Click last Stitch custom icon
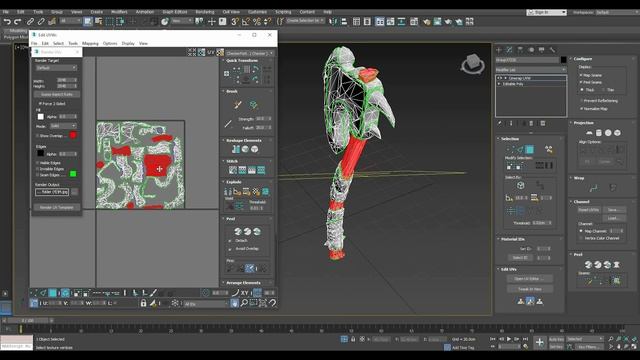The image size is (640, 360). (261, 170)
